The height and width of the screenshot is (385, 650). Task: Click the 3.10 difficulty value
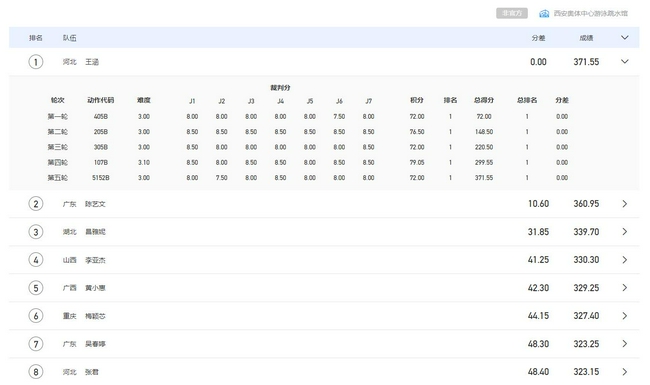pyautogui.click(x=144, y=162)
